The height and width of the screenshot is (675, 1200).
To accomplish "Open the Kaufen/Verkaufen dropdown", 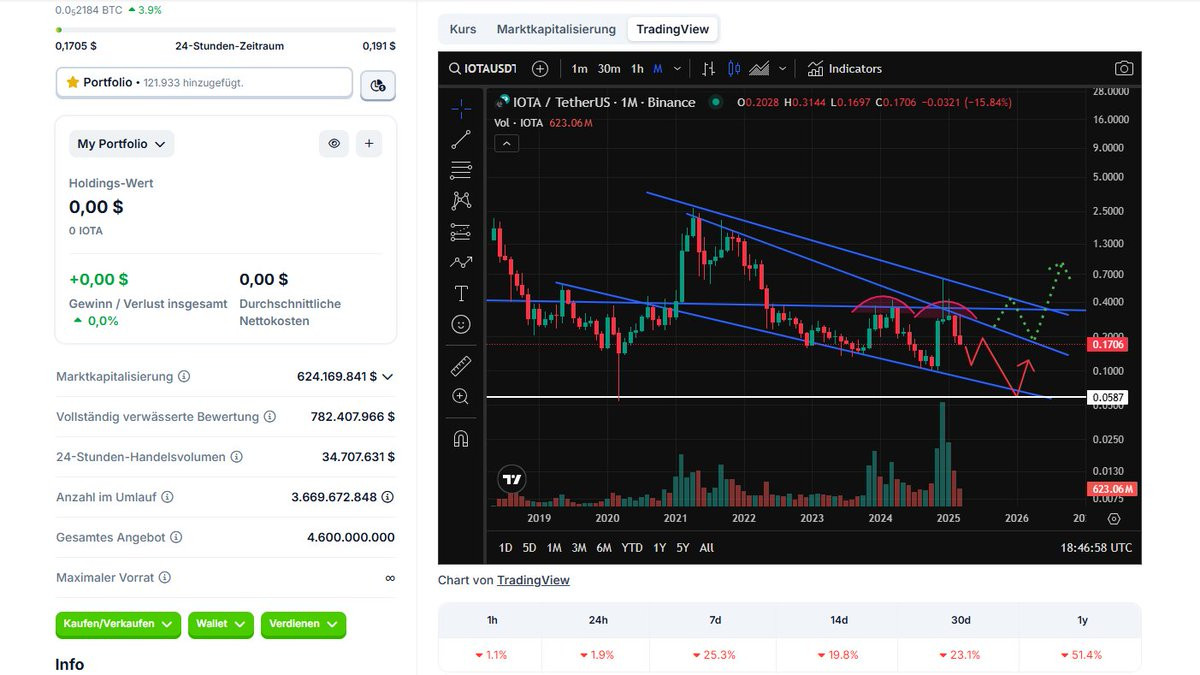I will click(118, 624).
